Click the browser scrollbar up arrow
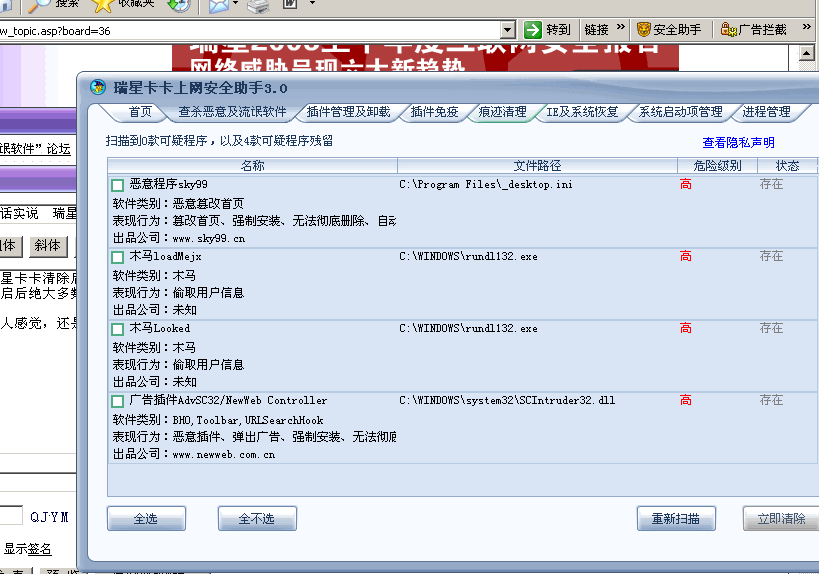The height and width of the screenshot is (574, 819). [x=806, y=53]
